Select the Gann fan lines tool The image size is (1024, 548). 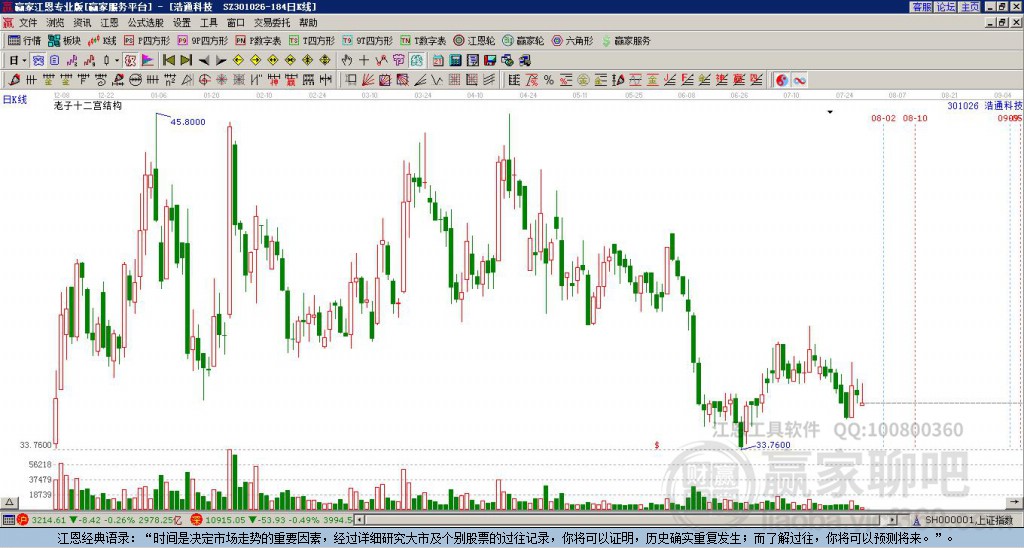pyautogui.click(x=368, y=80)
